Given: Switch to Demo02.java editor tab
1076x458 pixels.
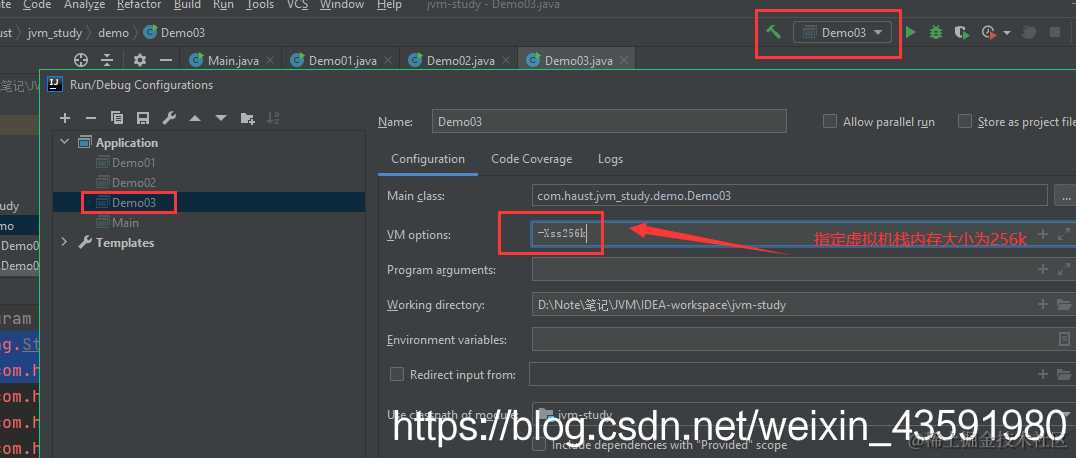Looking at the screenshot, I should pyautogui.click(x=460, y=60).
